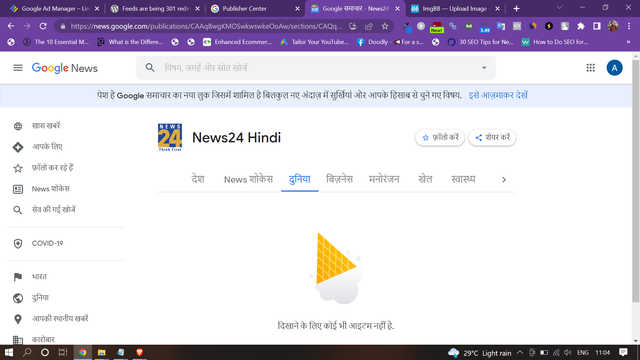Open Task View on taskbar
This screenshot has width=640, height=360.
pos(62,352)
